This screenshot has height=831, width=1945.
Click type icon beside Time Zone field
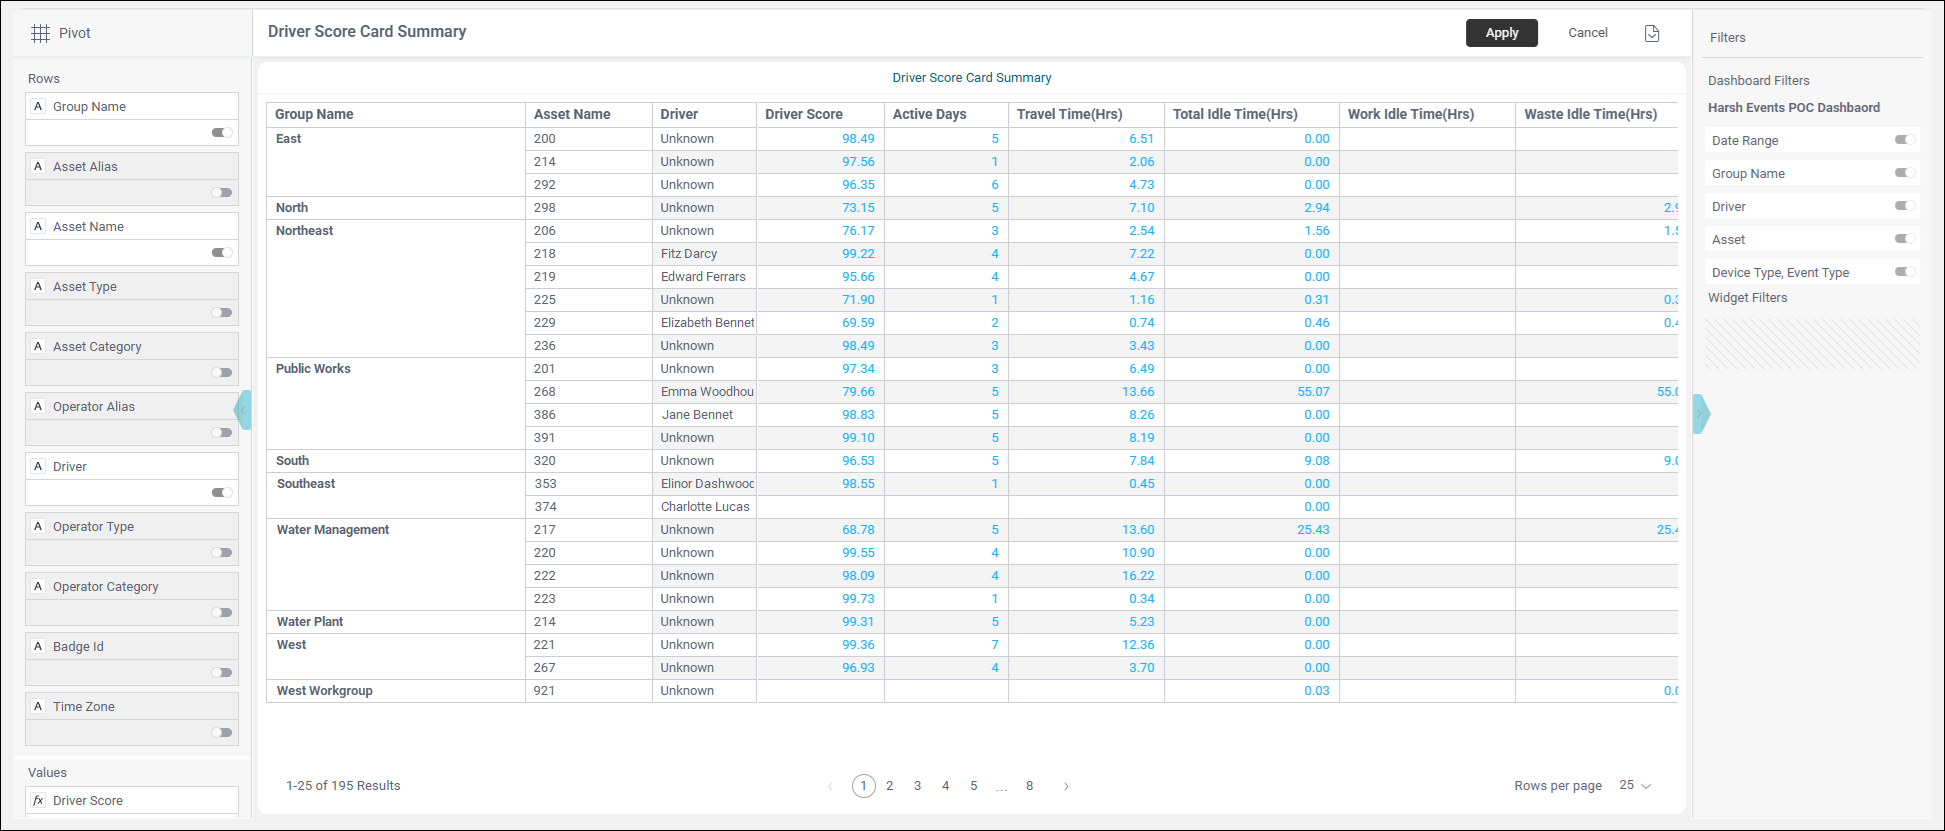[38, 706]
